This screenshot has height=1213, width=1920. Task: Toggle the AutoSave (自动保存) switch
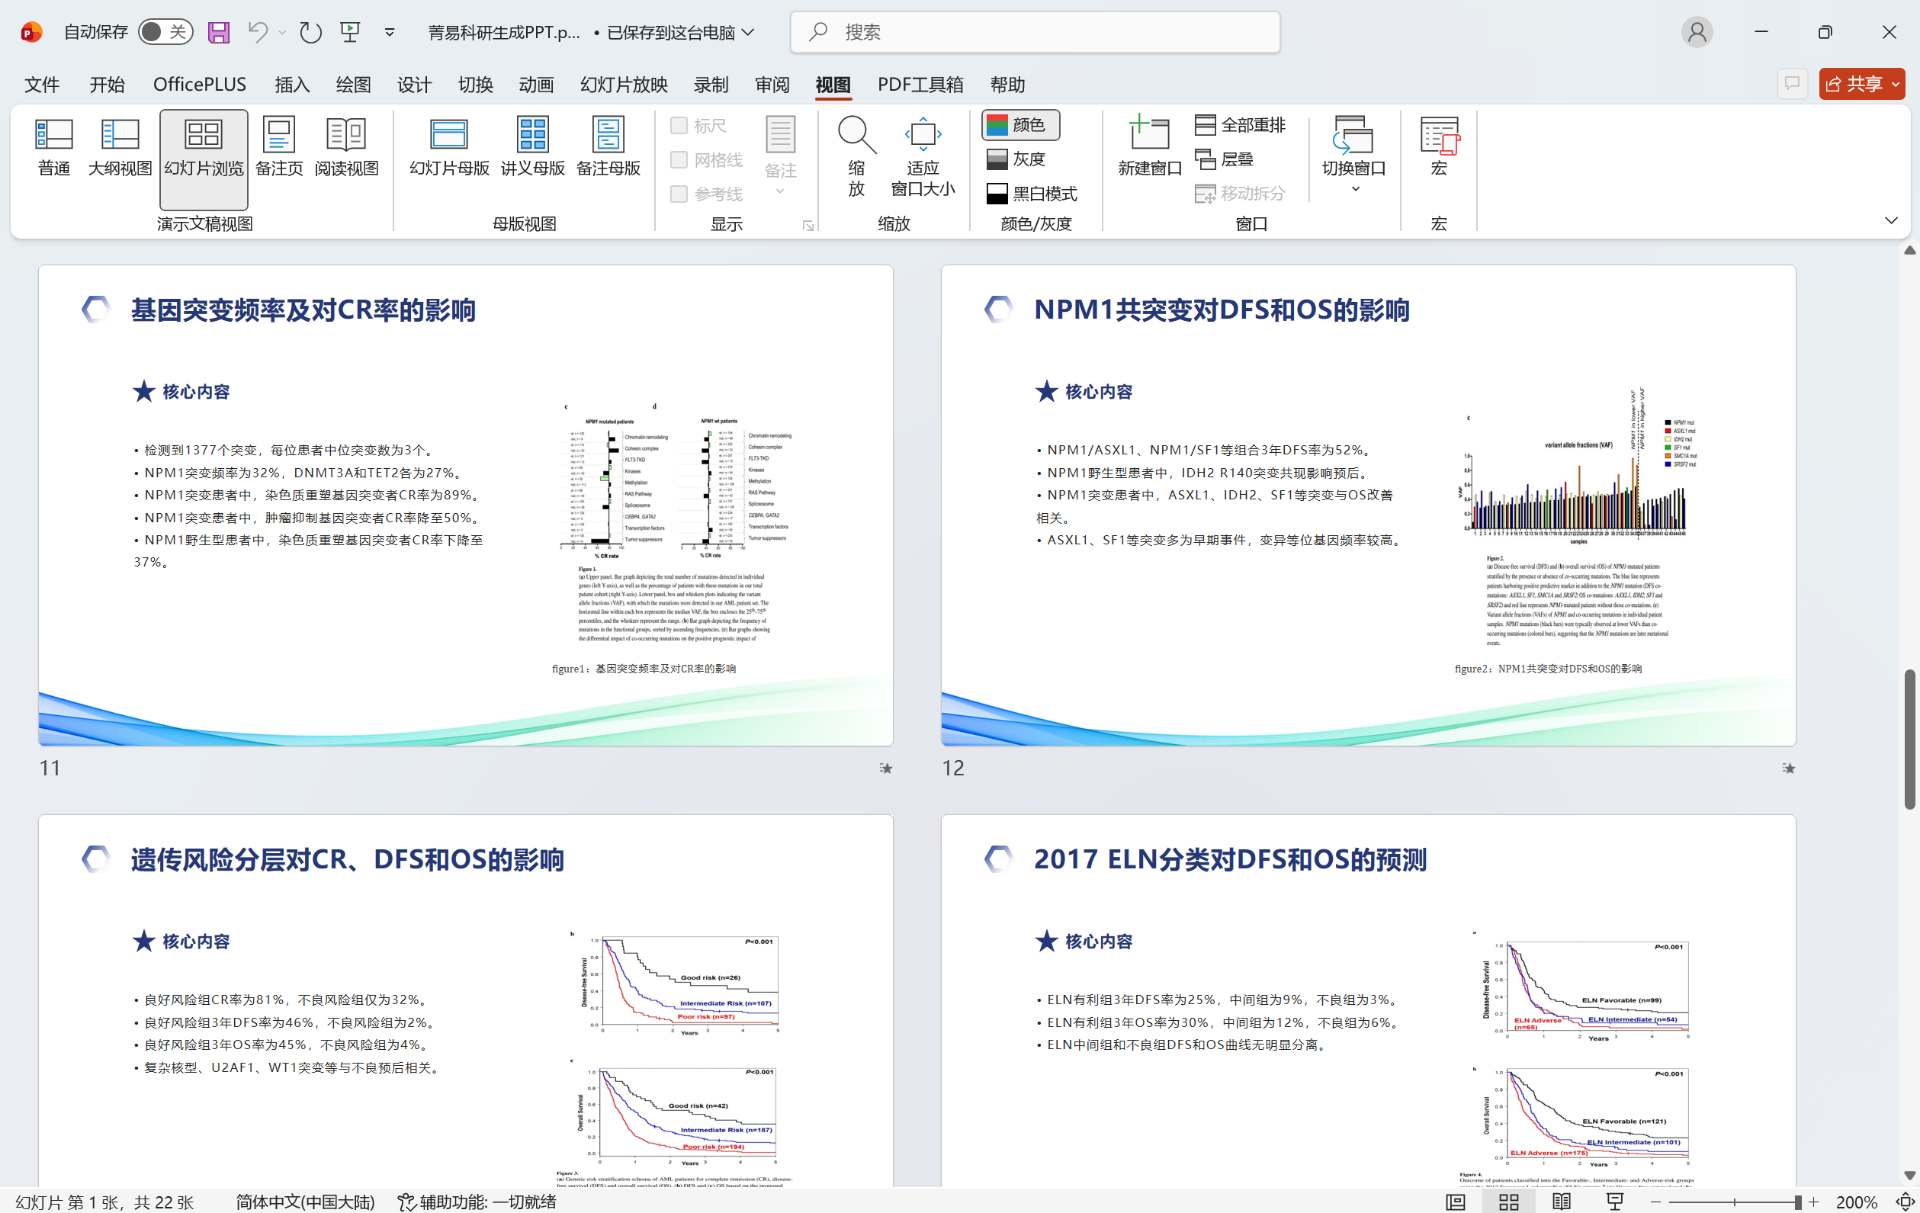click(x=165, y=32)
